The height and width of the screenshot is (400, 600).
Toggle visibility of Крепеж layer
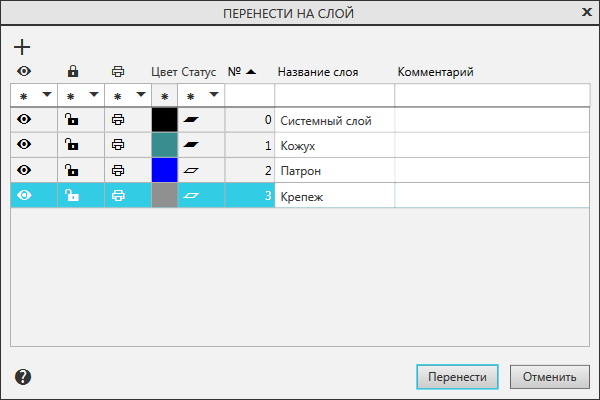[x=24, y=196]
